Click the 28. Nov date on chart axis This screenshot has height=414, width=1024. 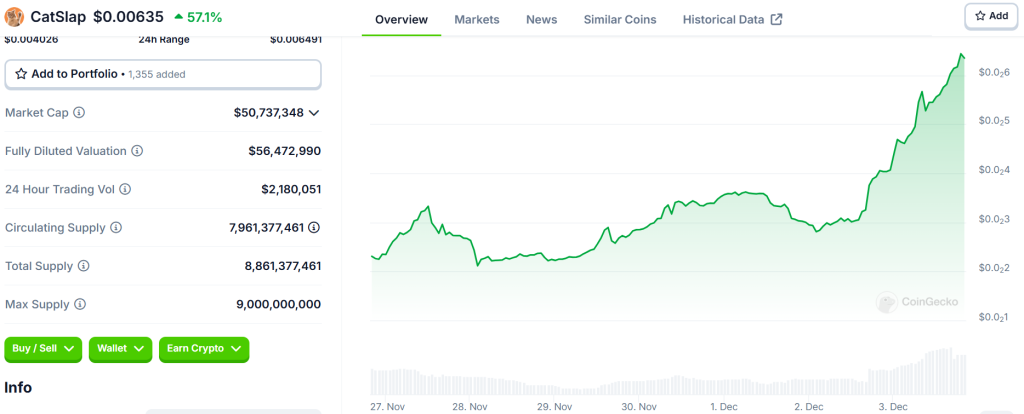point(470,406)
